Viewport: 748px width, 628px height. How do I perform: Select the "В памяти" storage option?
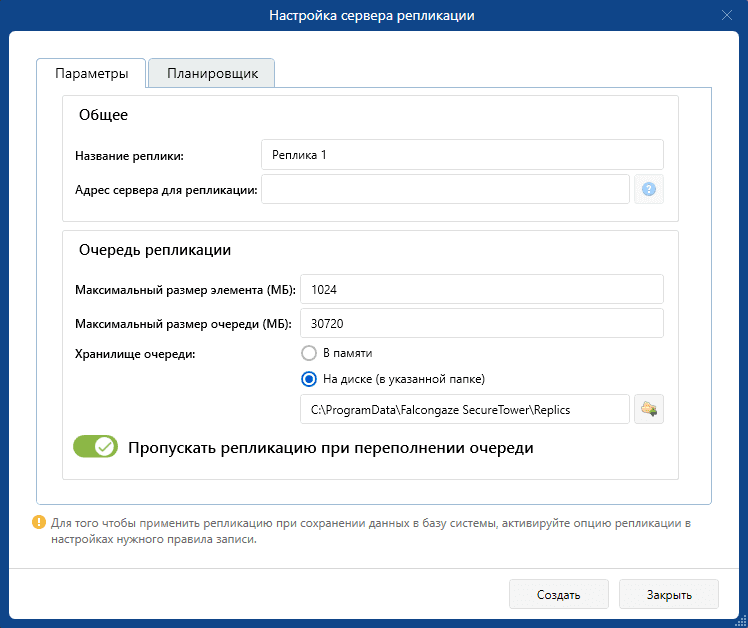pos(309,353)
